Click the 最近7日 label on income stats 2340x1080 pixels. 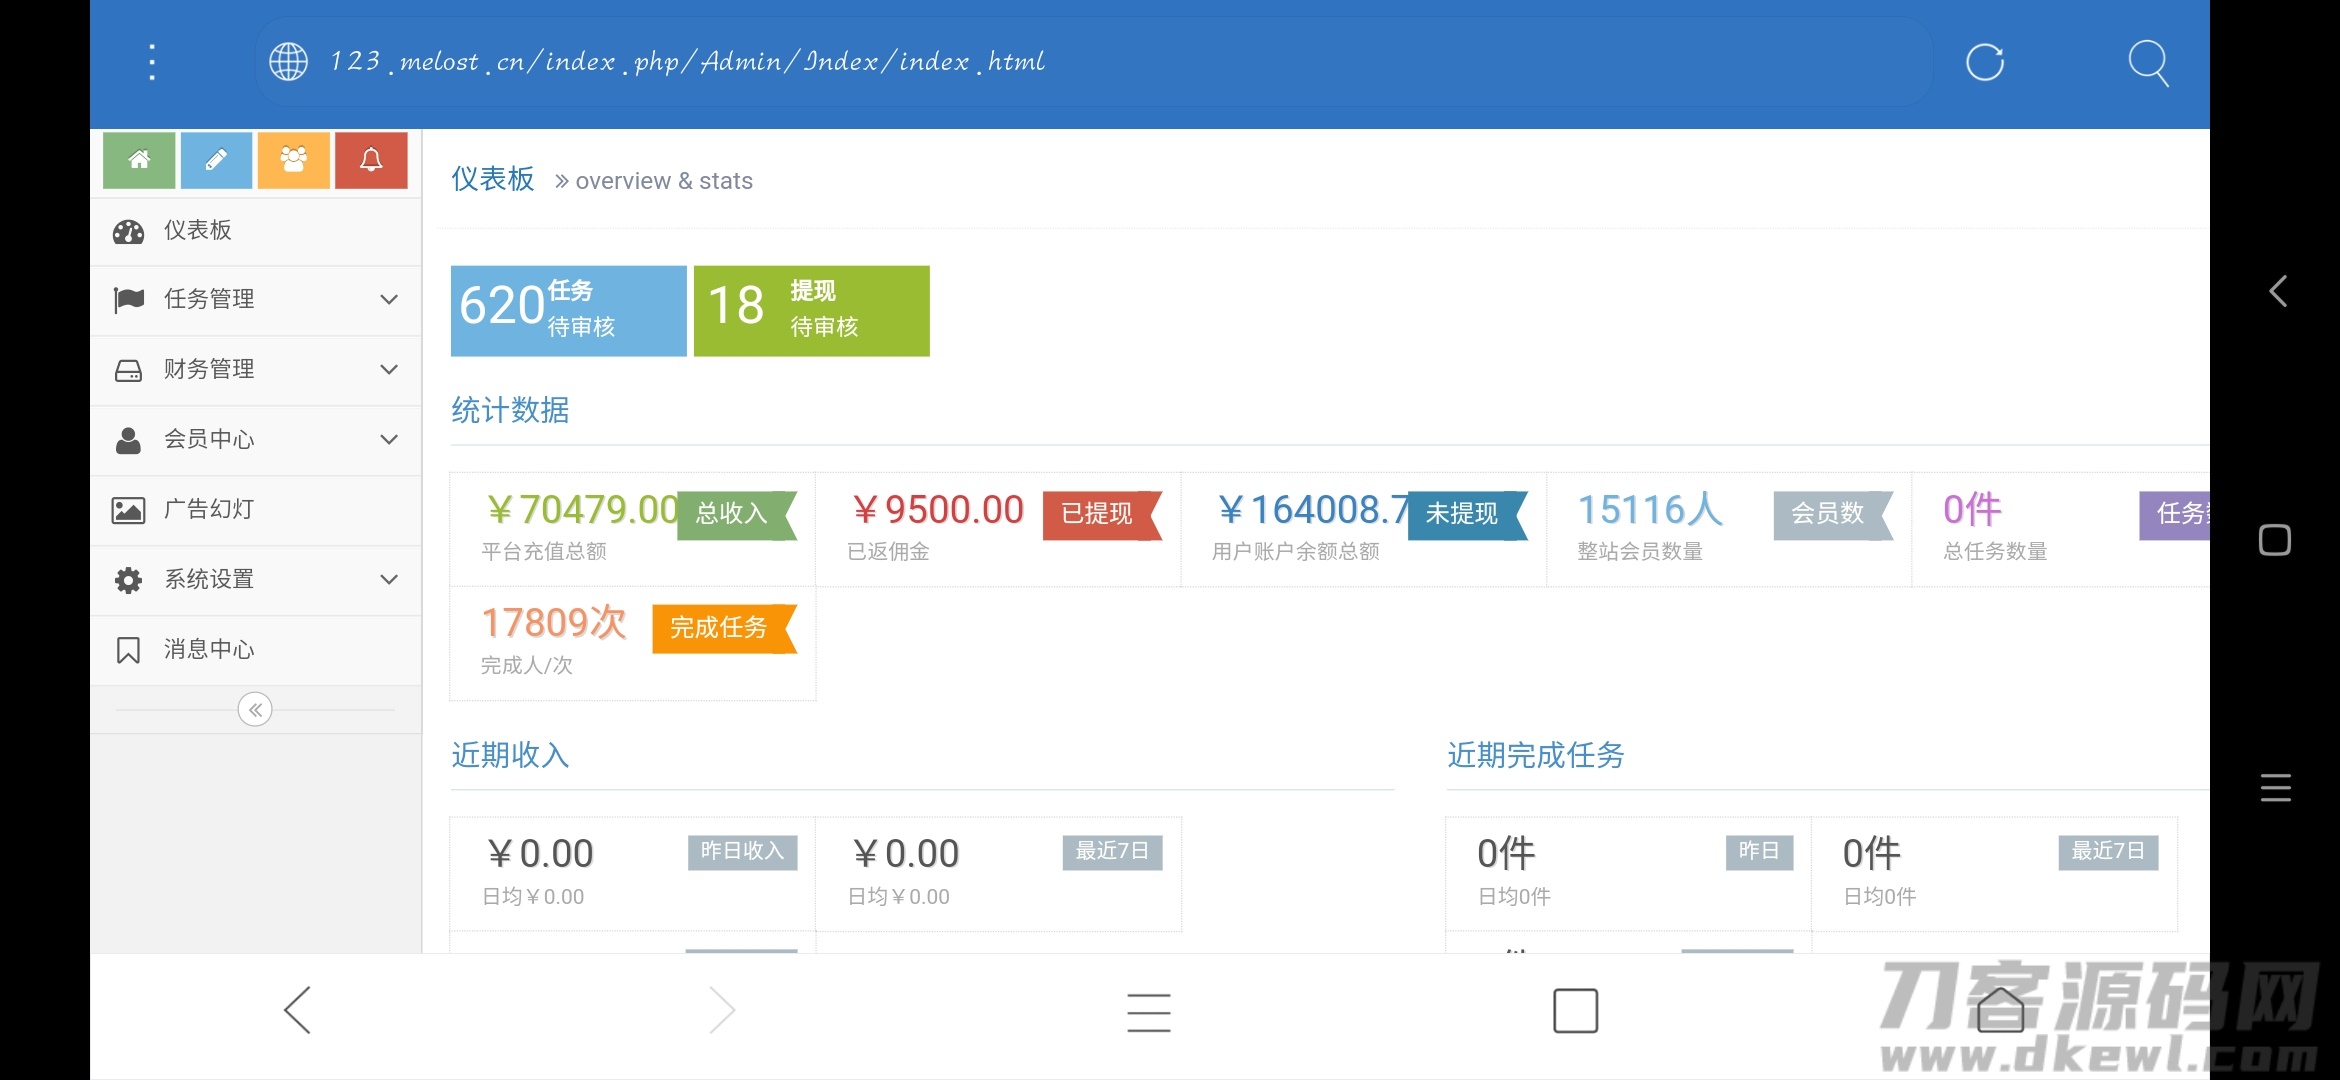pos(1112,853)
